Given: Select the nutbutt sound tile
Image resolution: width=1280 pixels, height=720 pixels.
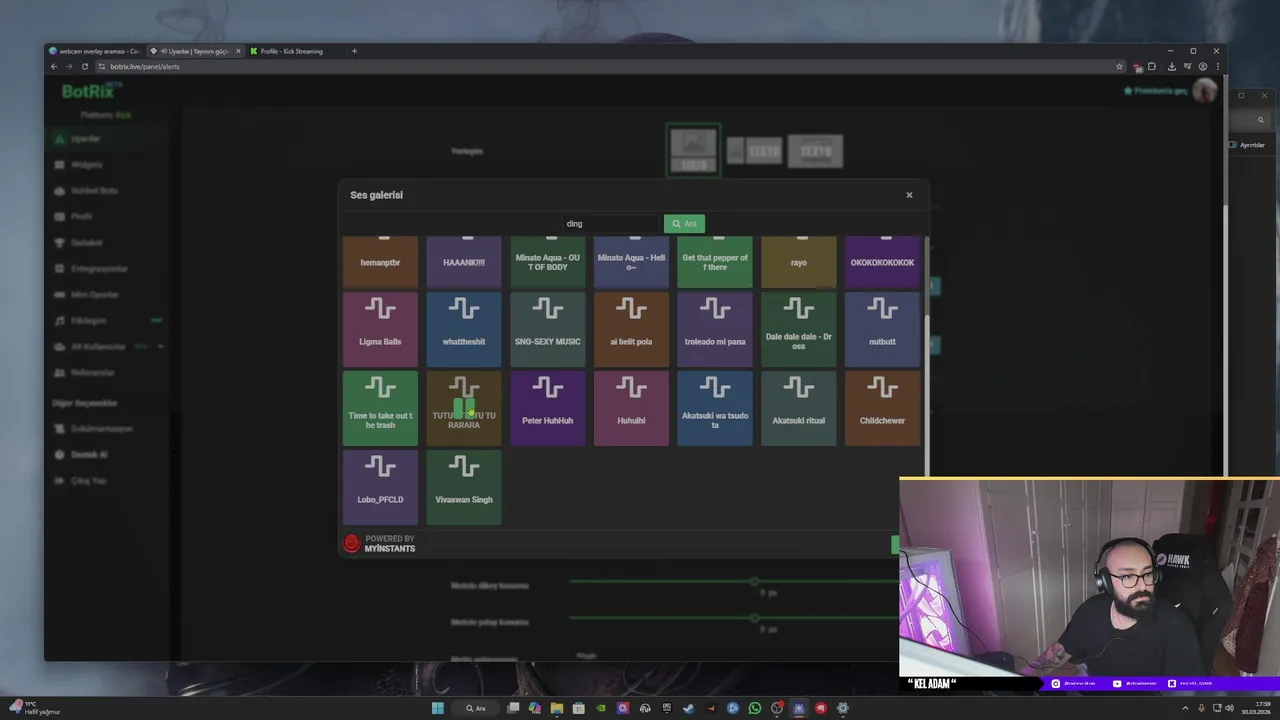Looking at the screenshot, I should tap(882, 329).
